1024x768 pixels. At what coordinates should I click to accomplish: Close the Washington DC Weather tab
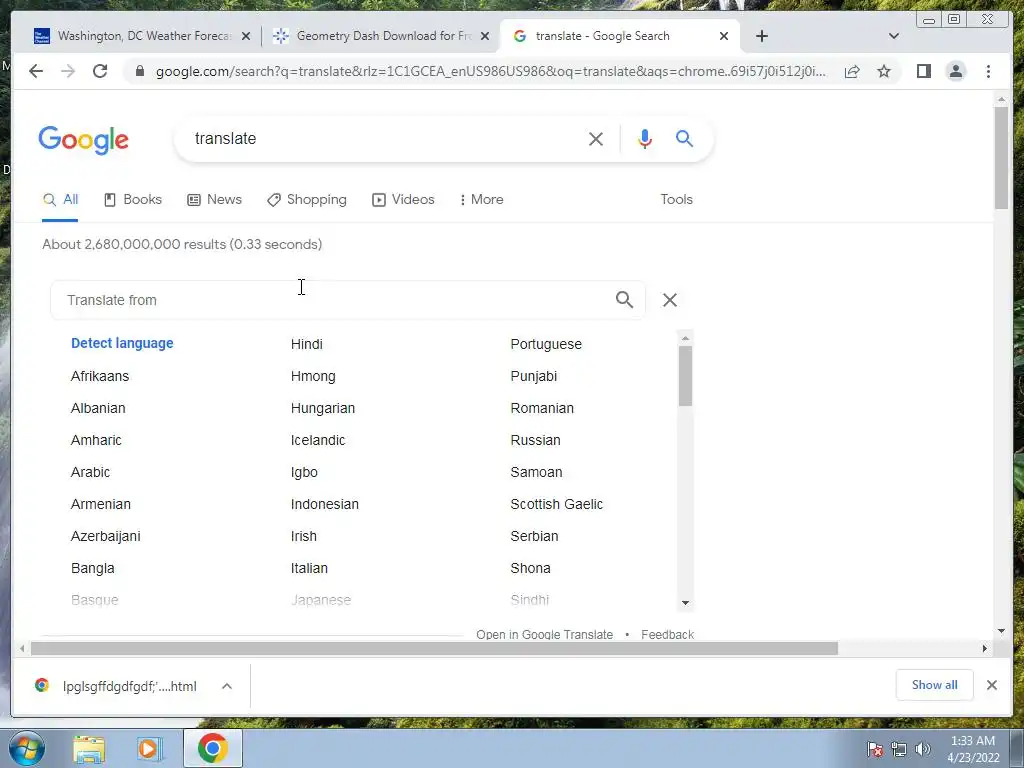point(246,36)
